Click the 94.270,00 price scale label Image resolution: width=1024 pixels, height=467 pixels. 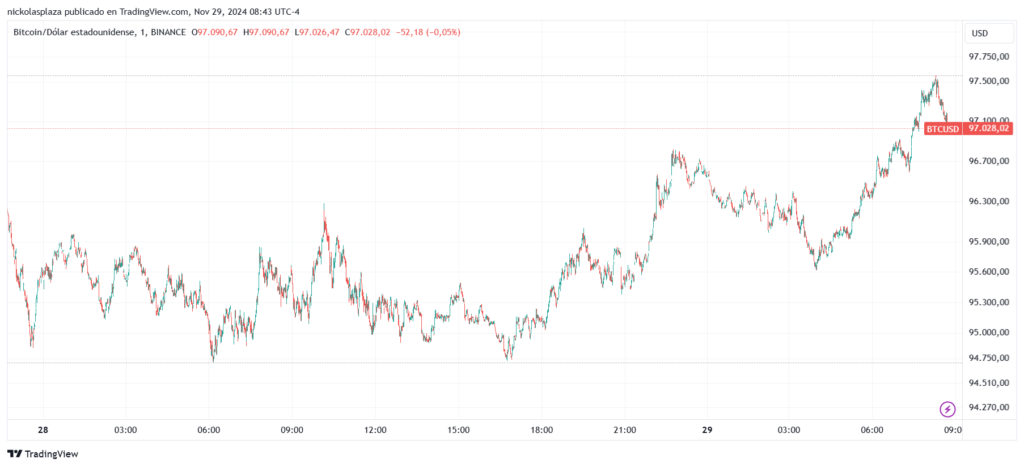point(989,407)
